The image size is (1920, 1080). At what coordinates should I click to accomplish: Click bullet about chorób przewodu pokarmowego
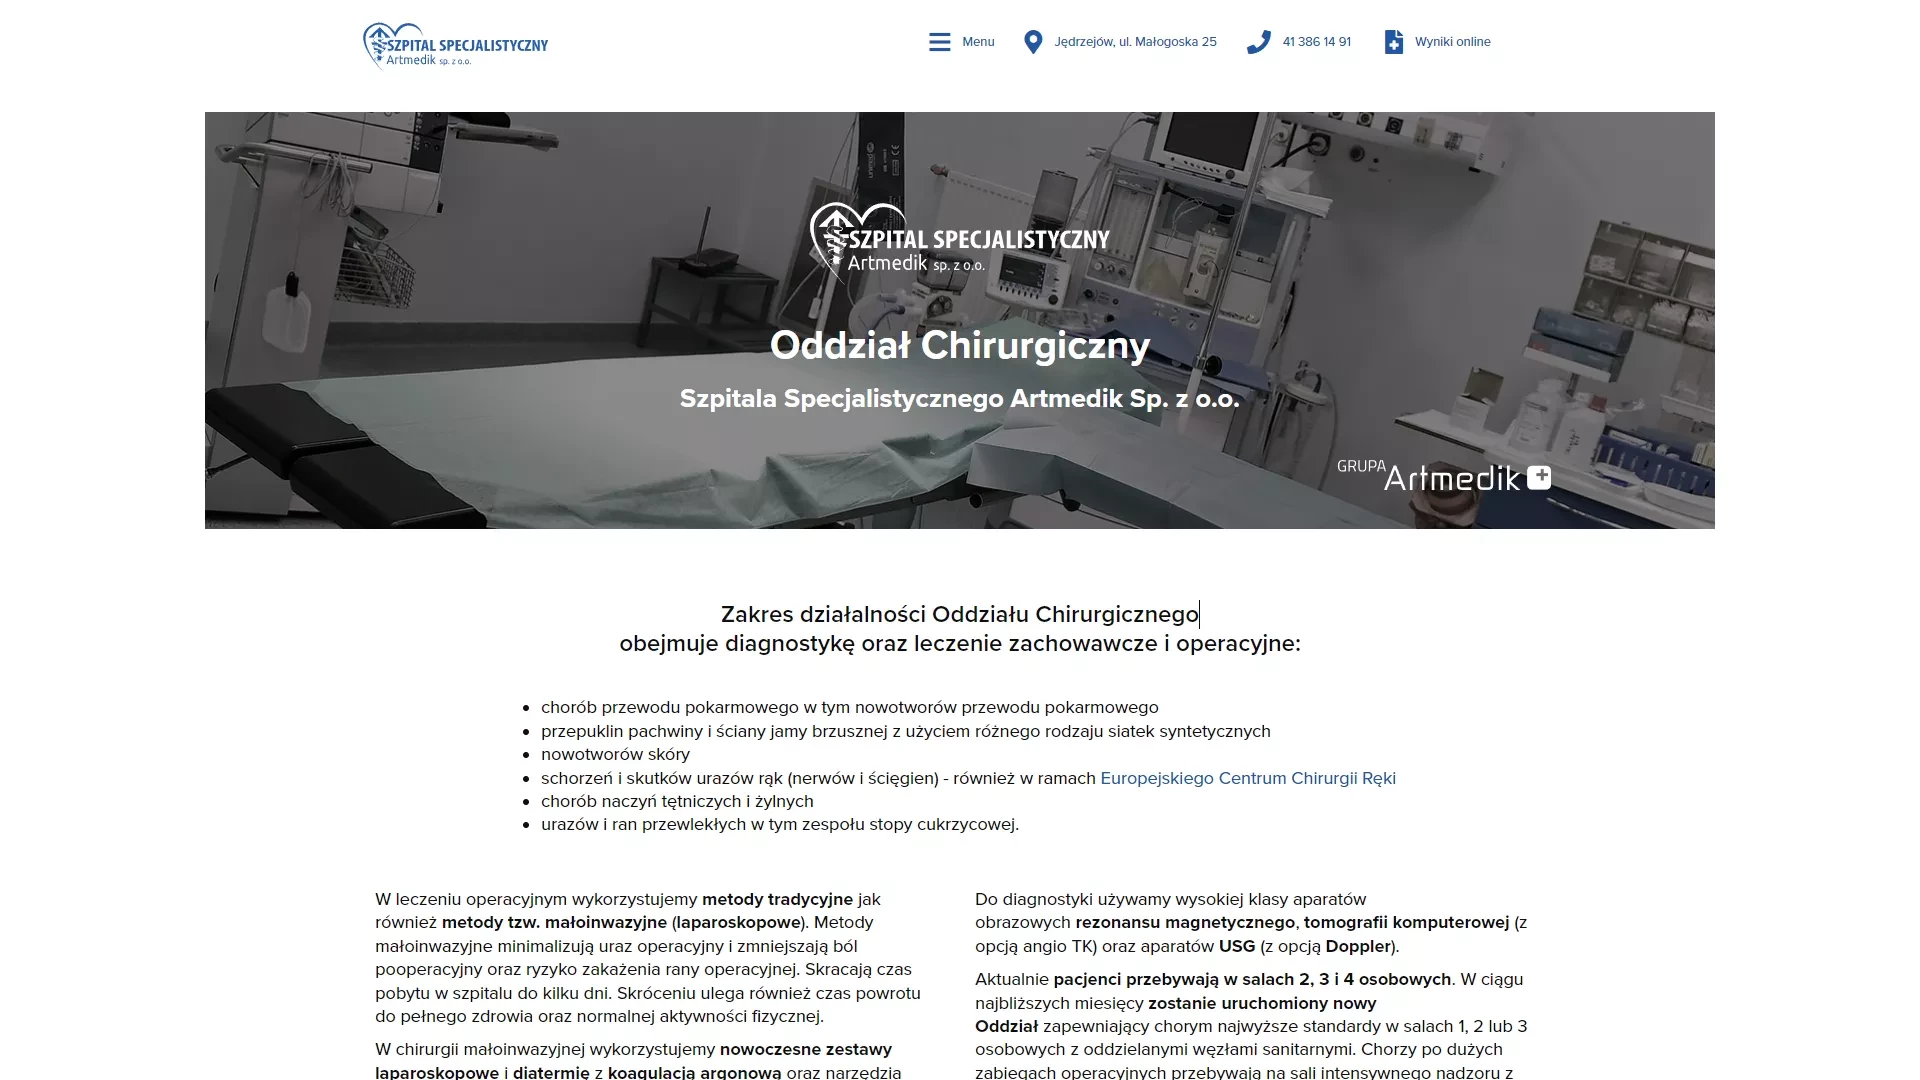coord(850,707)
